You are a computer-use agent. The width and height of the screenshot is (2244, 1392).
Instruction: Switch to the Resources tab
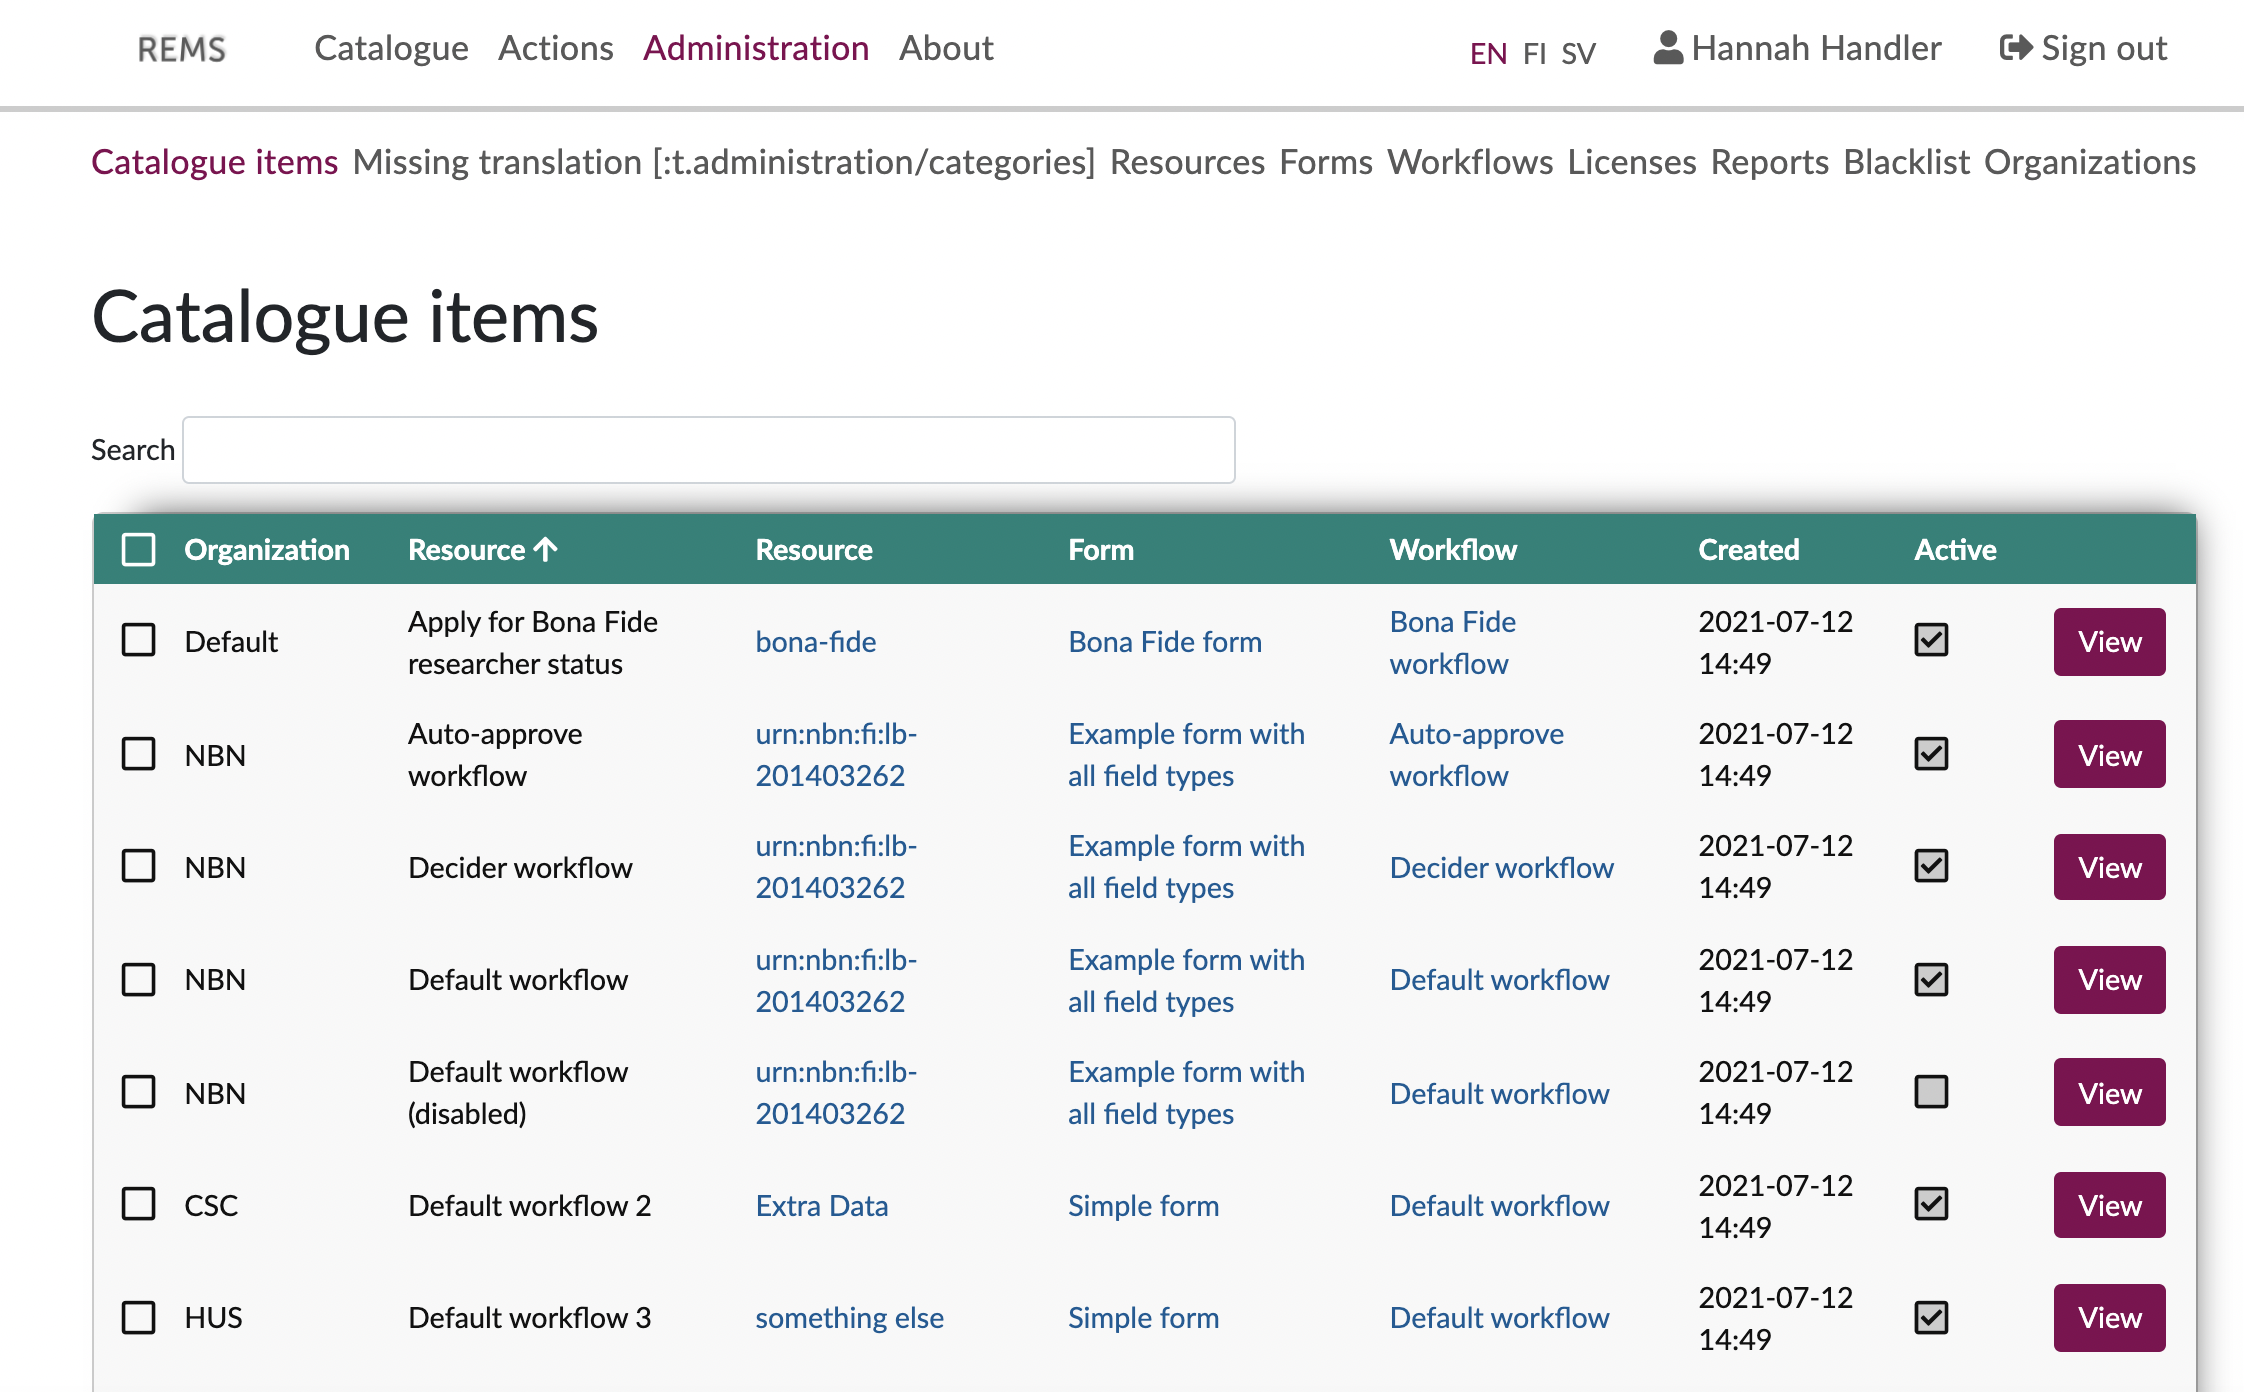pyautogui.click(x=1188, y=162)
